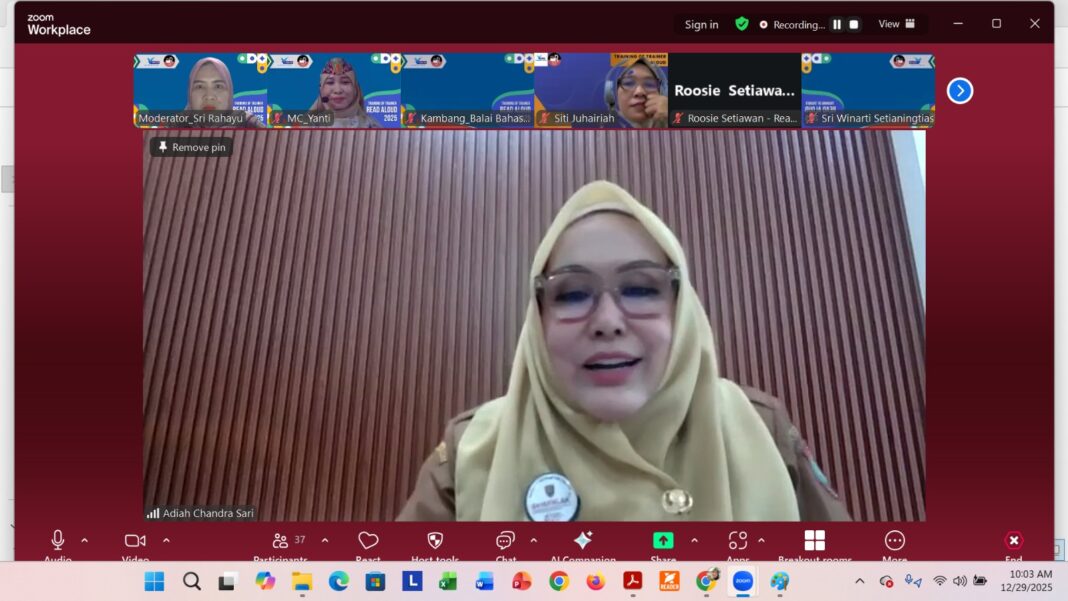Screen dimensions: 1068x601
Task: Click the Sign in button
Action: (701, 25)
